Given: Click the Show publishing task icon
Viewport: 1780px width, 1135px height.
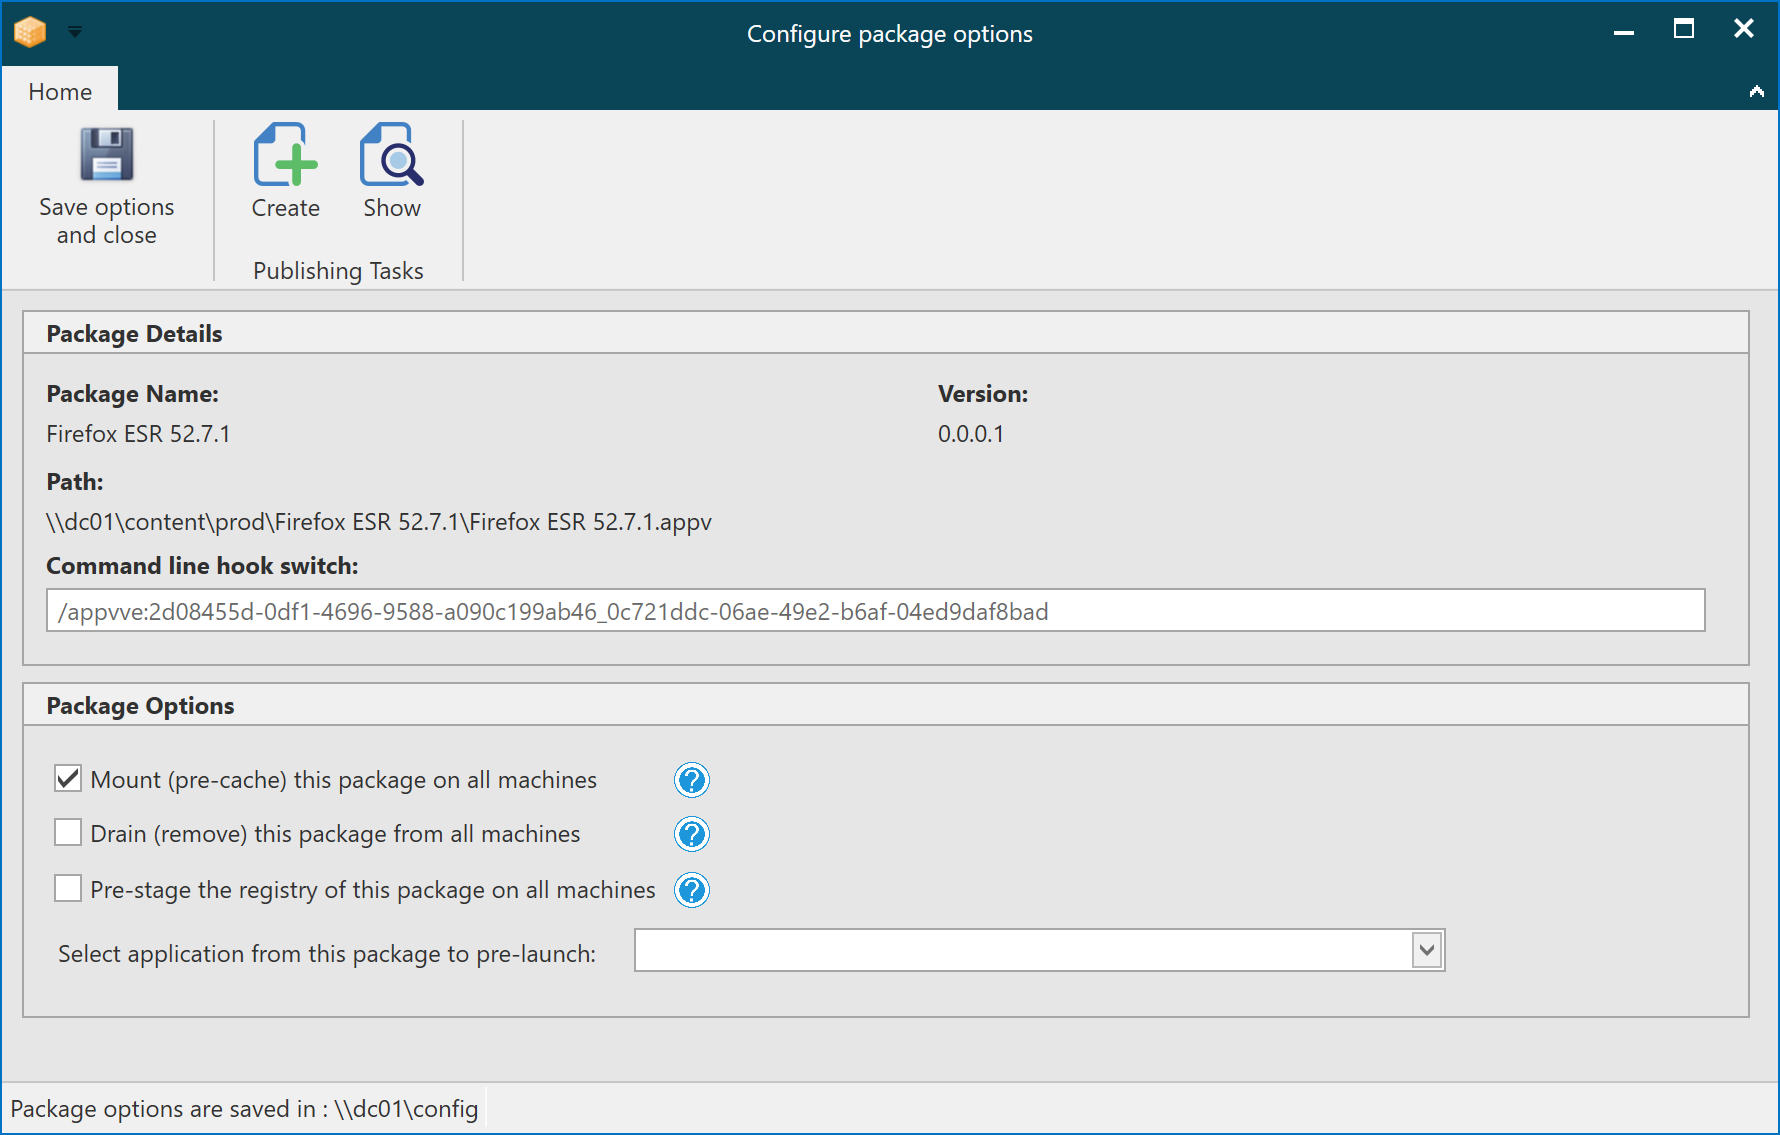Looking at the screenshot, I should pyautogui.click(x=391, y=156).
